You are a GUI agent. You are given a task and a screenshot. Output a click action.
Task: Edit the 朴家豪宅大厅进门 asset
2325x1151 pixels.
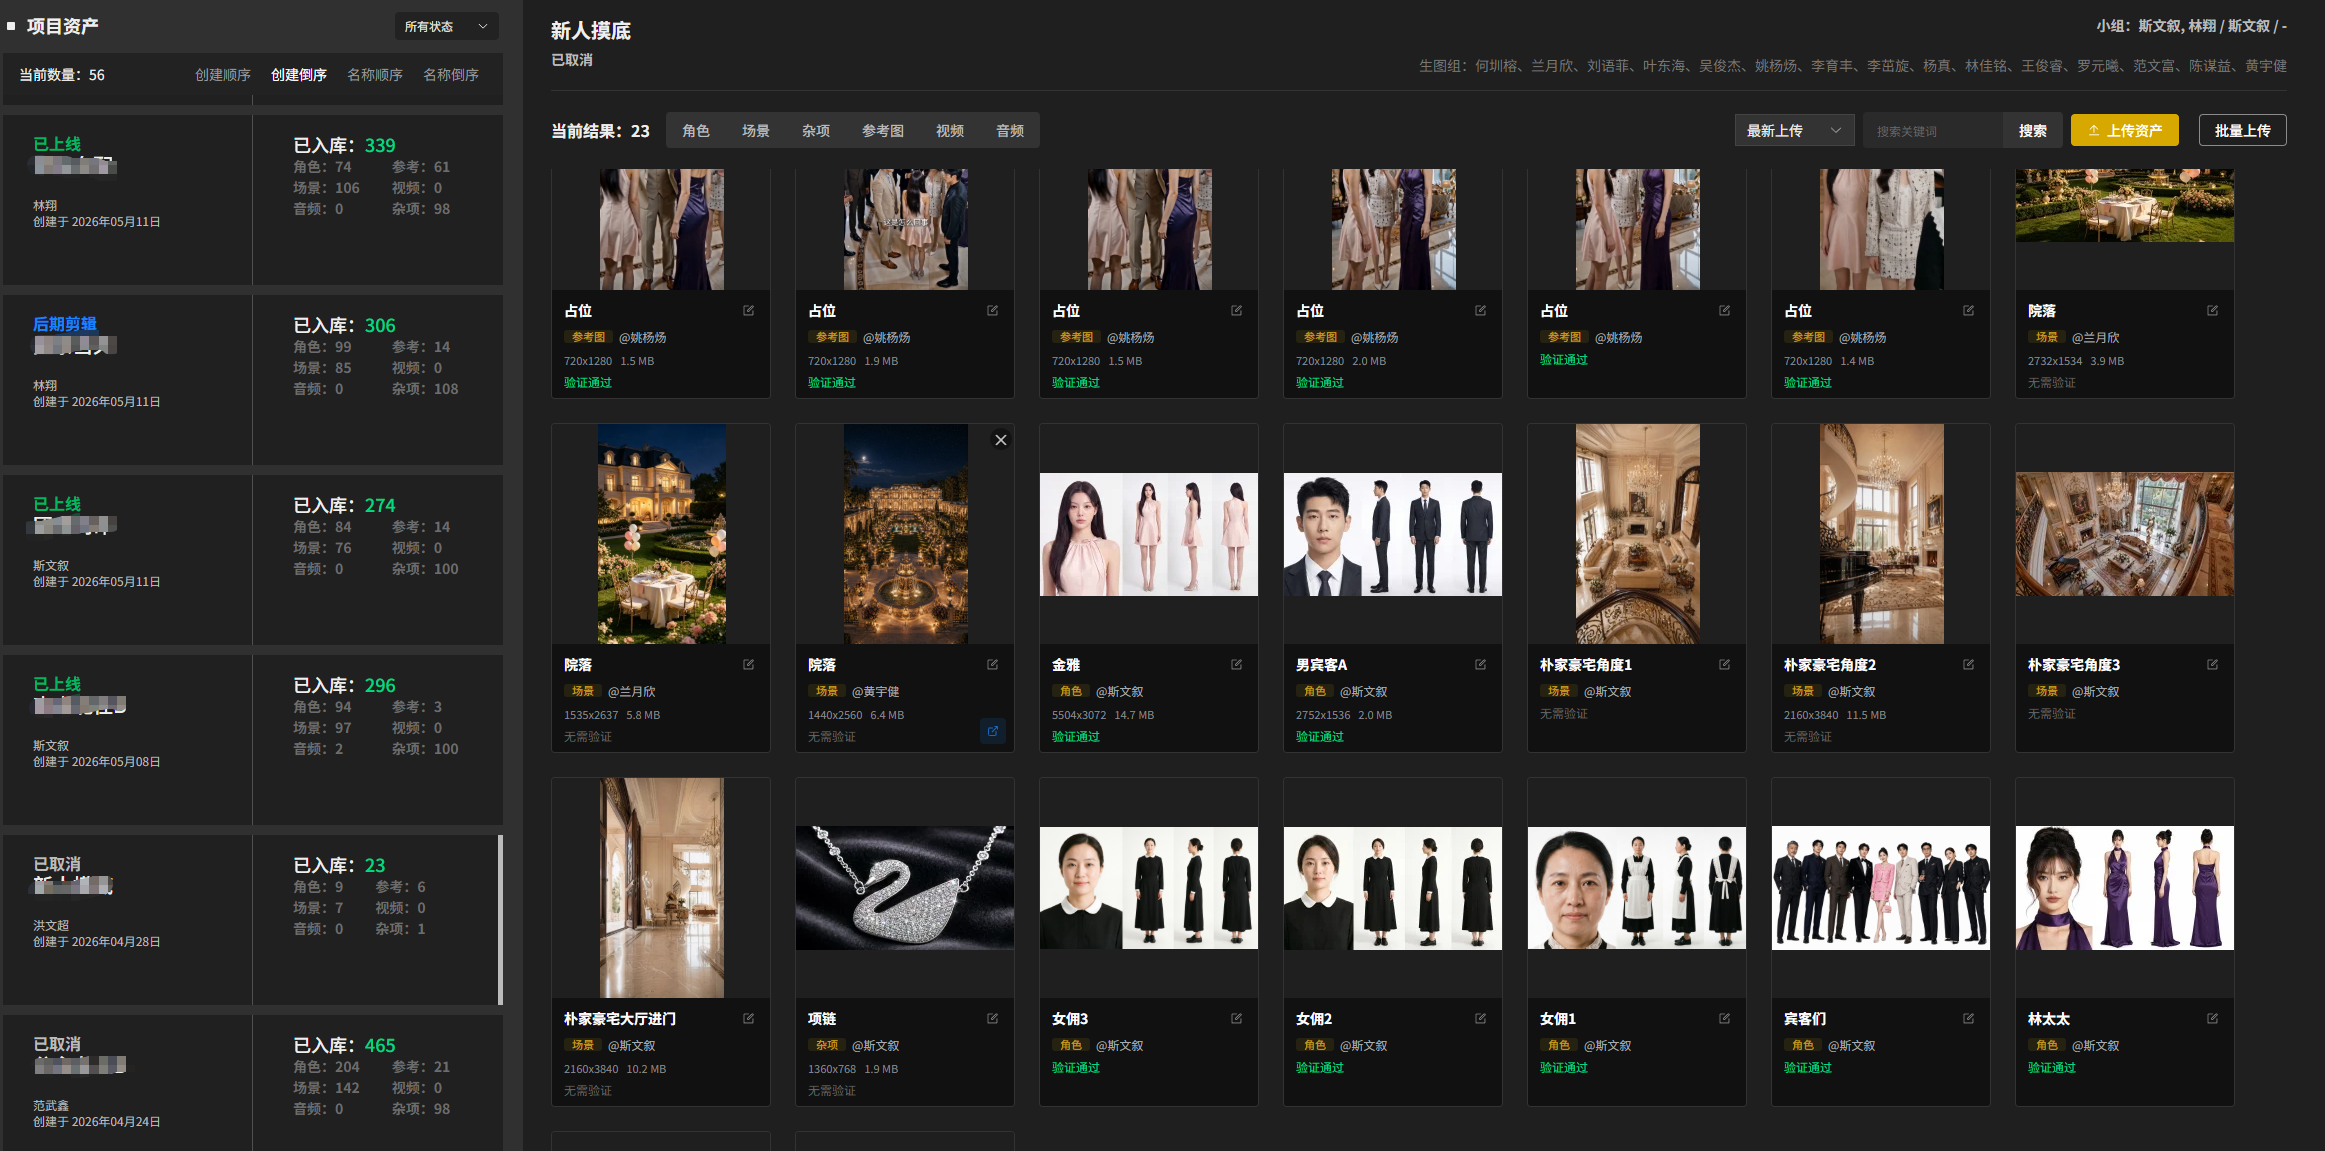748,1018
